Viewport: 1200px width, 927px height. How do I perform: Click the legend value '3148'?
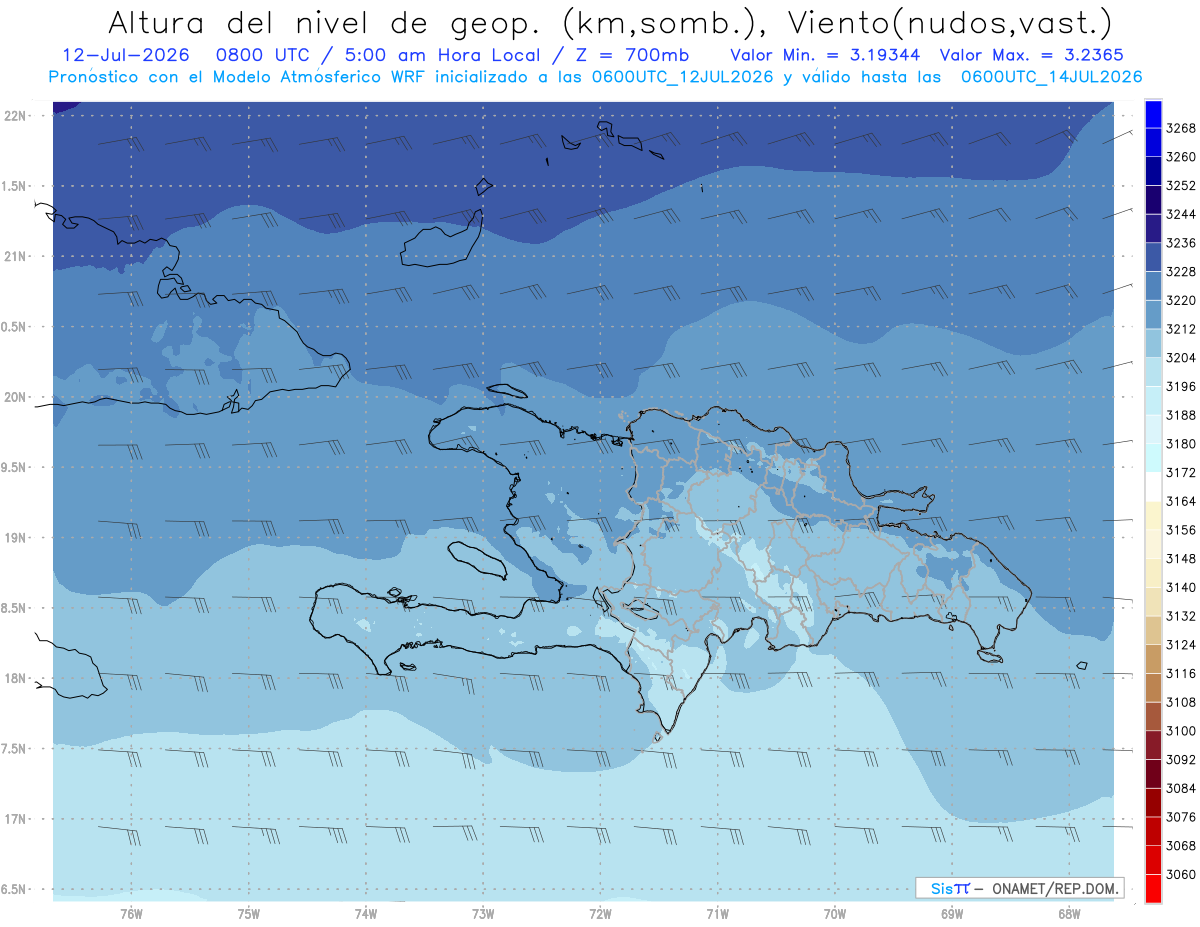(1181, 559)
